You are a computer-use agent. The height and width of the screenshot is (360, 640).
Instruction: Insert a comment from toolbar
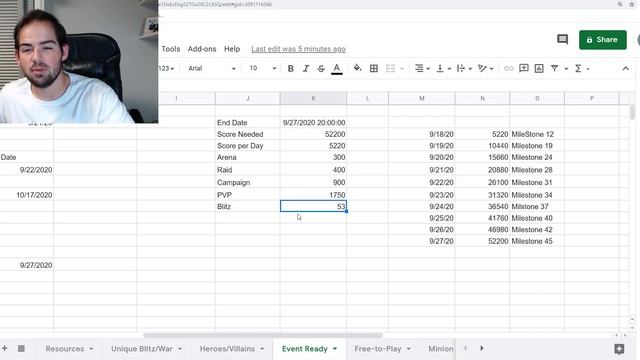(524, 68)
